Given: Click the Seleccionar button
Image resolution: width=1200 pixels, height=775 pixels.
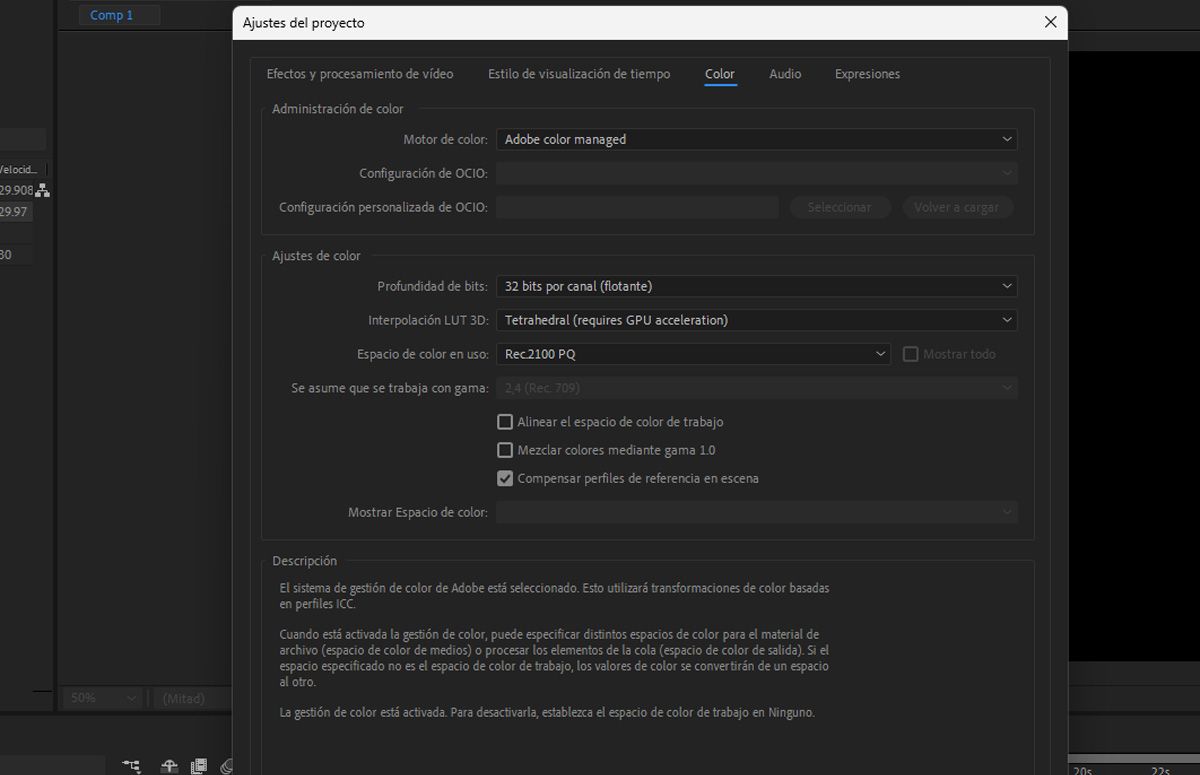Looking at the screenshot, I should (x=840, y=207).
